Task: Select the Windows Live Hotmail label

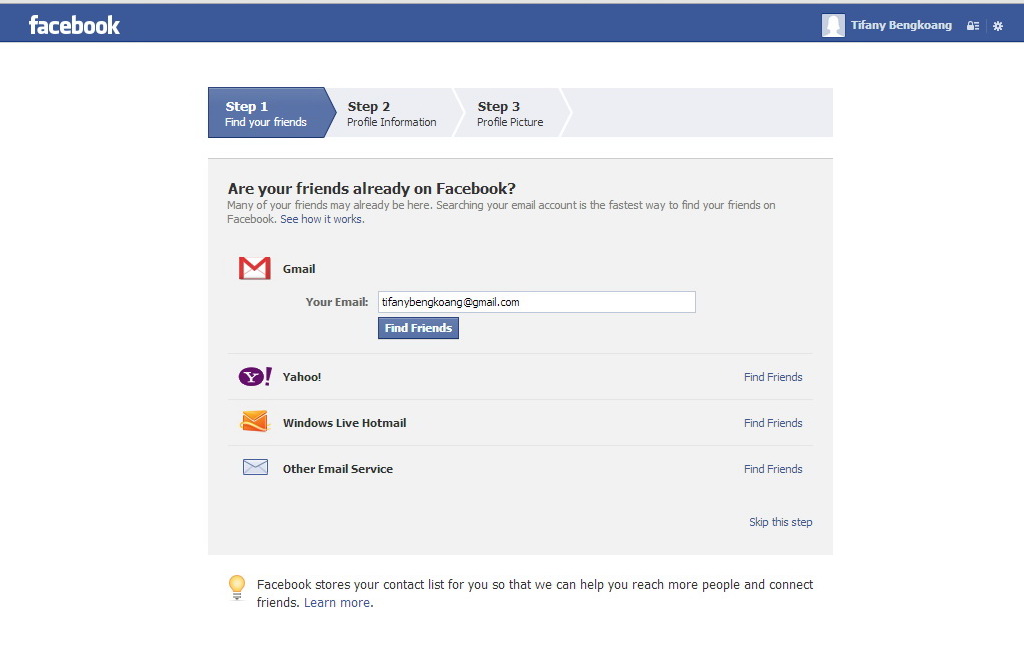Action: pos(344,423)
